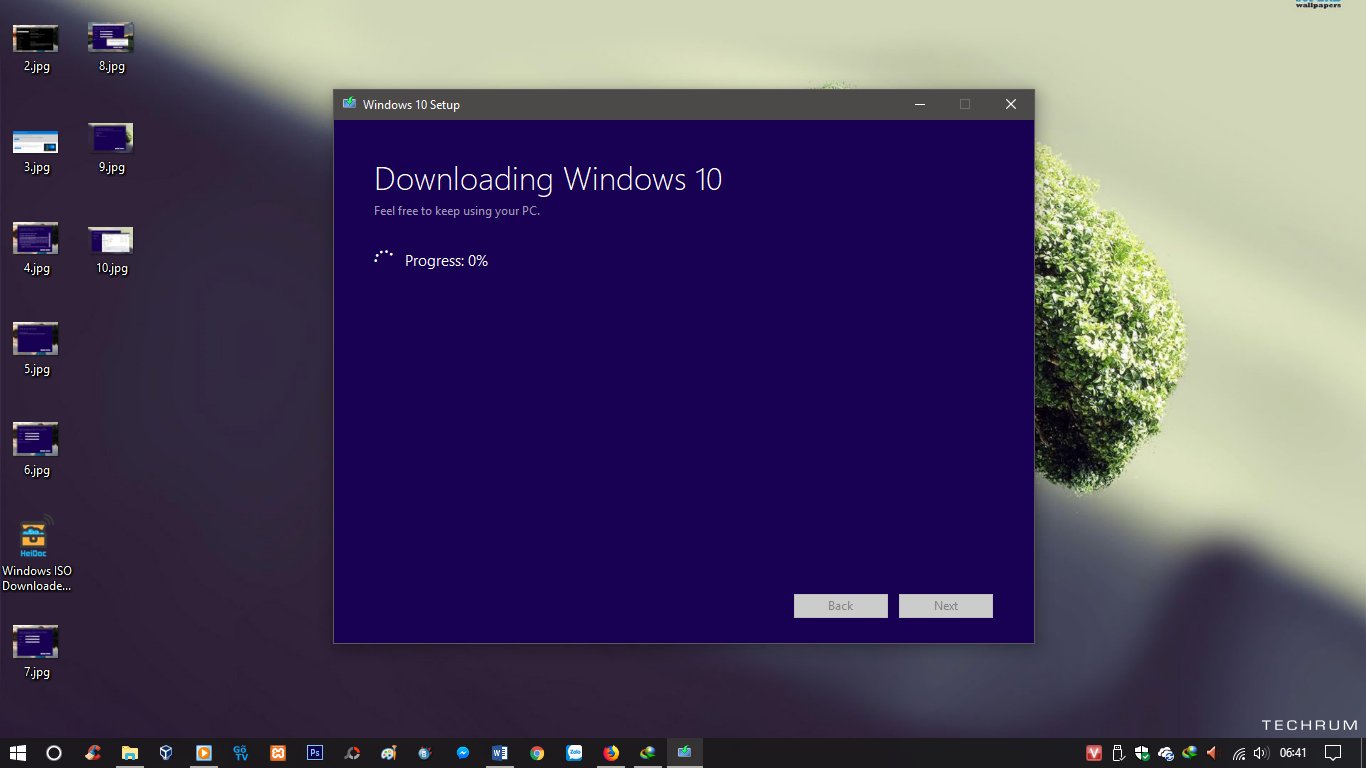Click the "Progress: 0%" status text
Image resolution: width=1366 pixels, height=768 pixels.
(446, 261)
